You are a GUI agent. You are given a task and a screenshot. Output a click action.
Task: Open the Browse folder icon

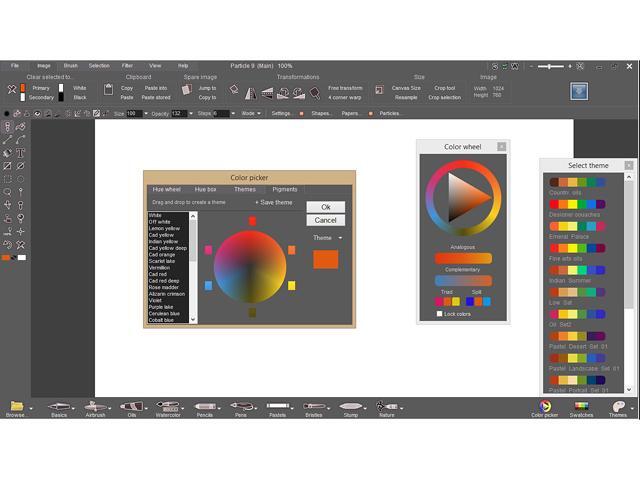pos(16,407)
